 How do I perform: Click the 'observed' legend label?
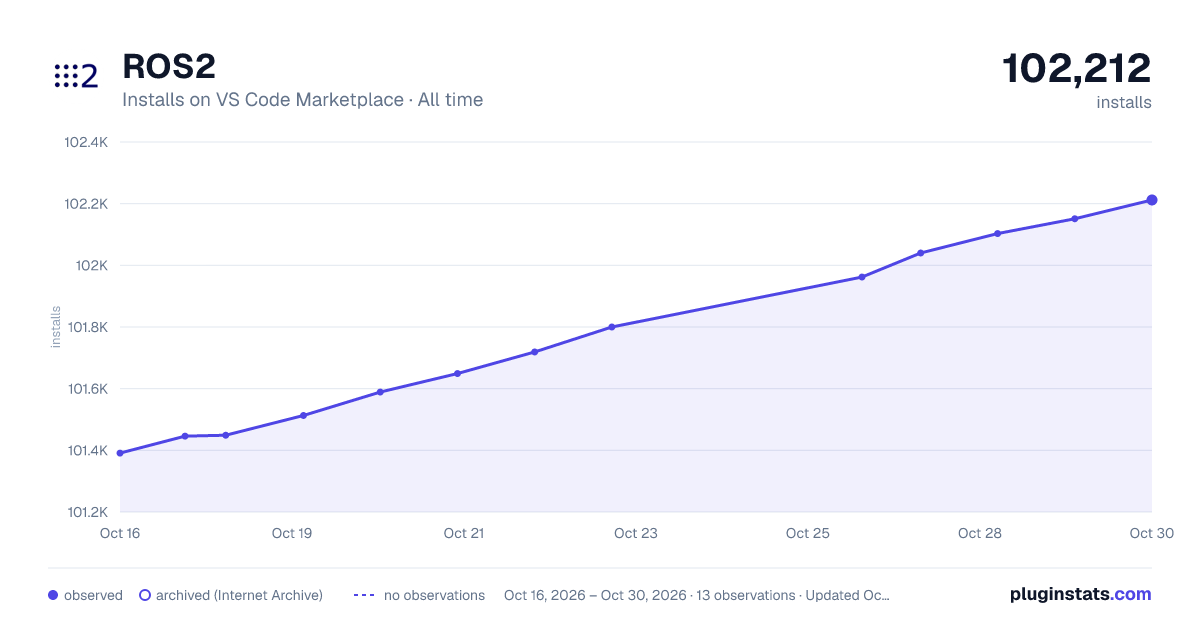tap(93, 595)
